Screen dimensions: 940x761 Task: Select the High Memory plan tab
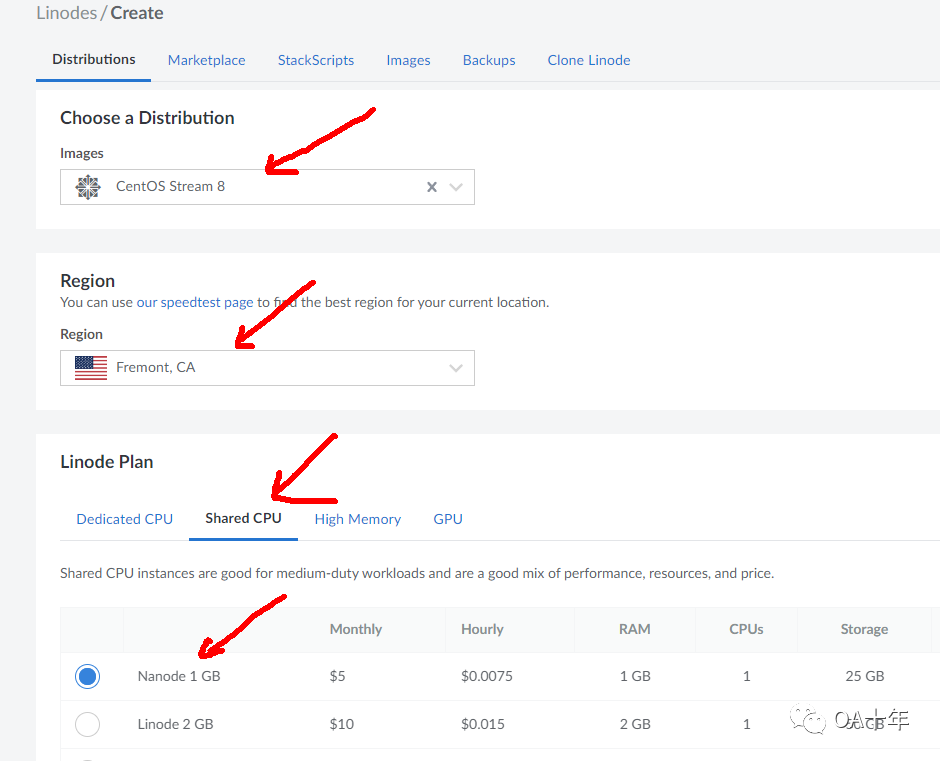tap(357, 519)
